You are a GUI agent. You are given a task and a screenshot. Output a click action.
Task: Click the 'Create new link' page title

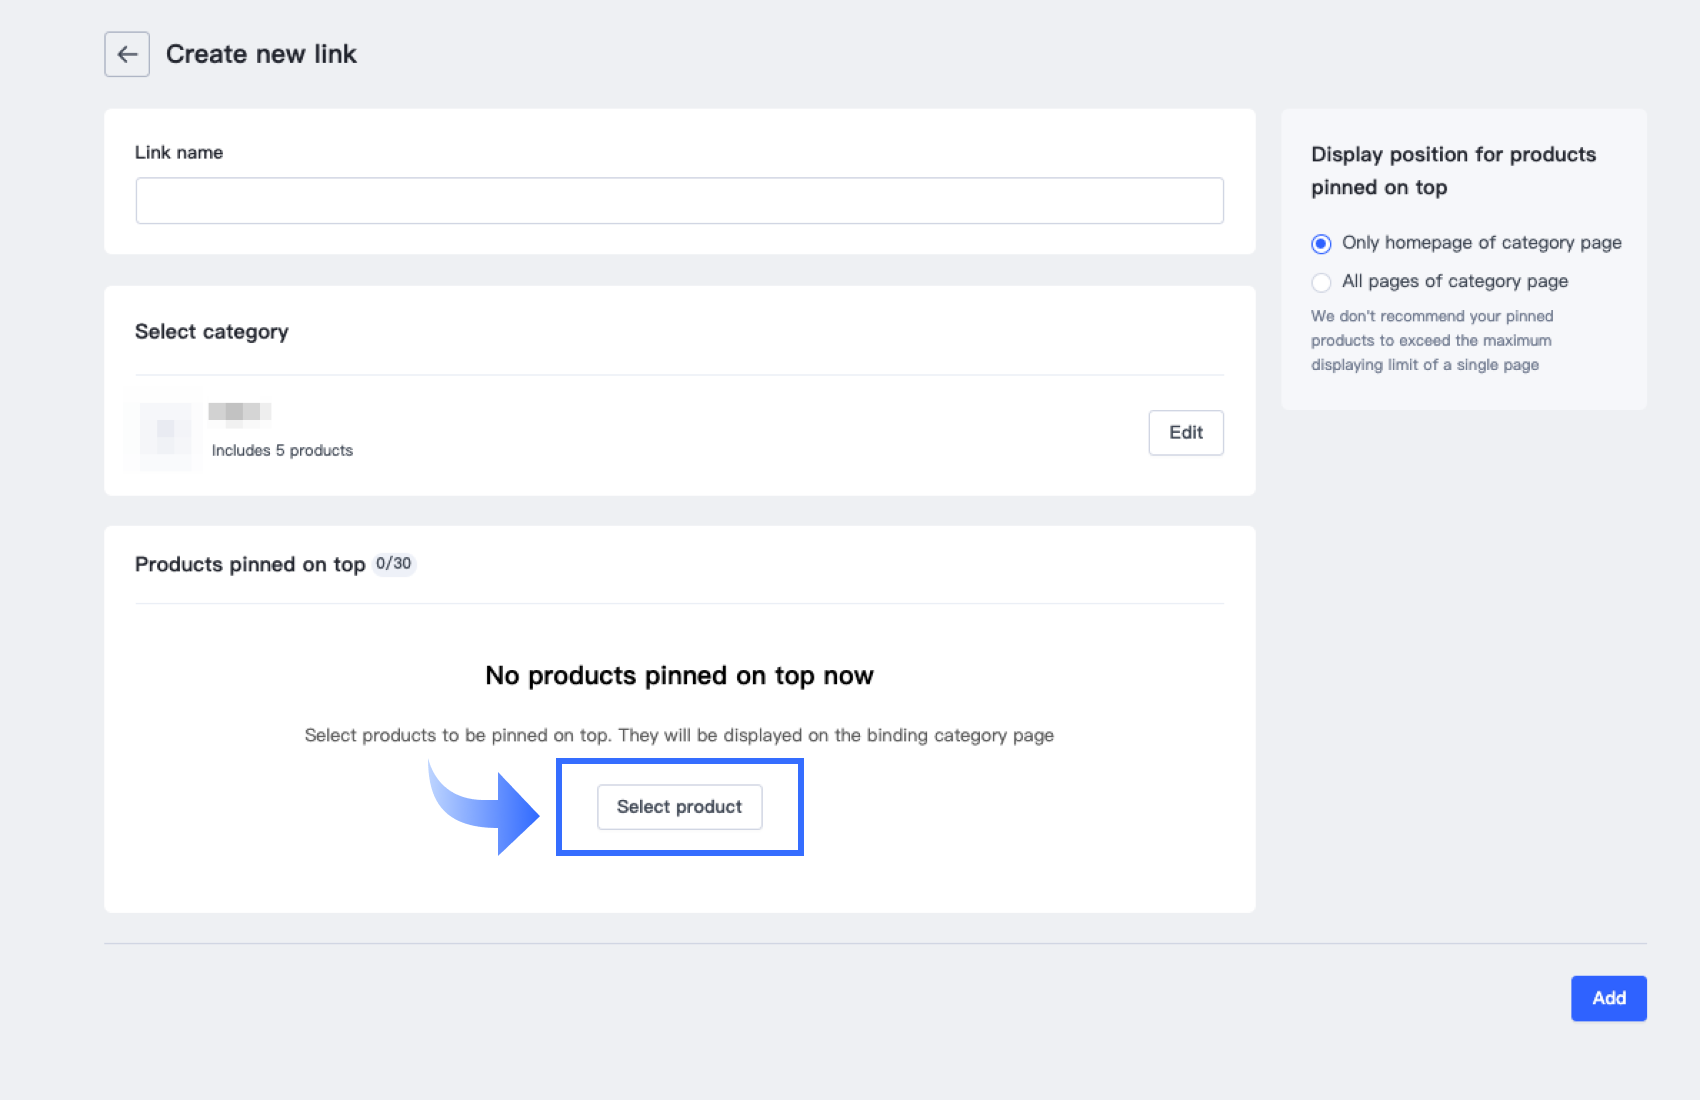point(261,54)
